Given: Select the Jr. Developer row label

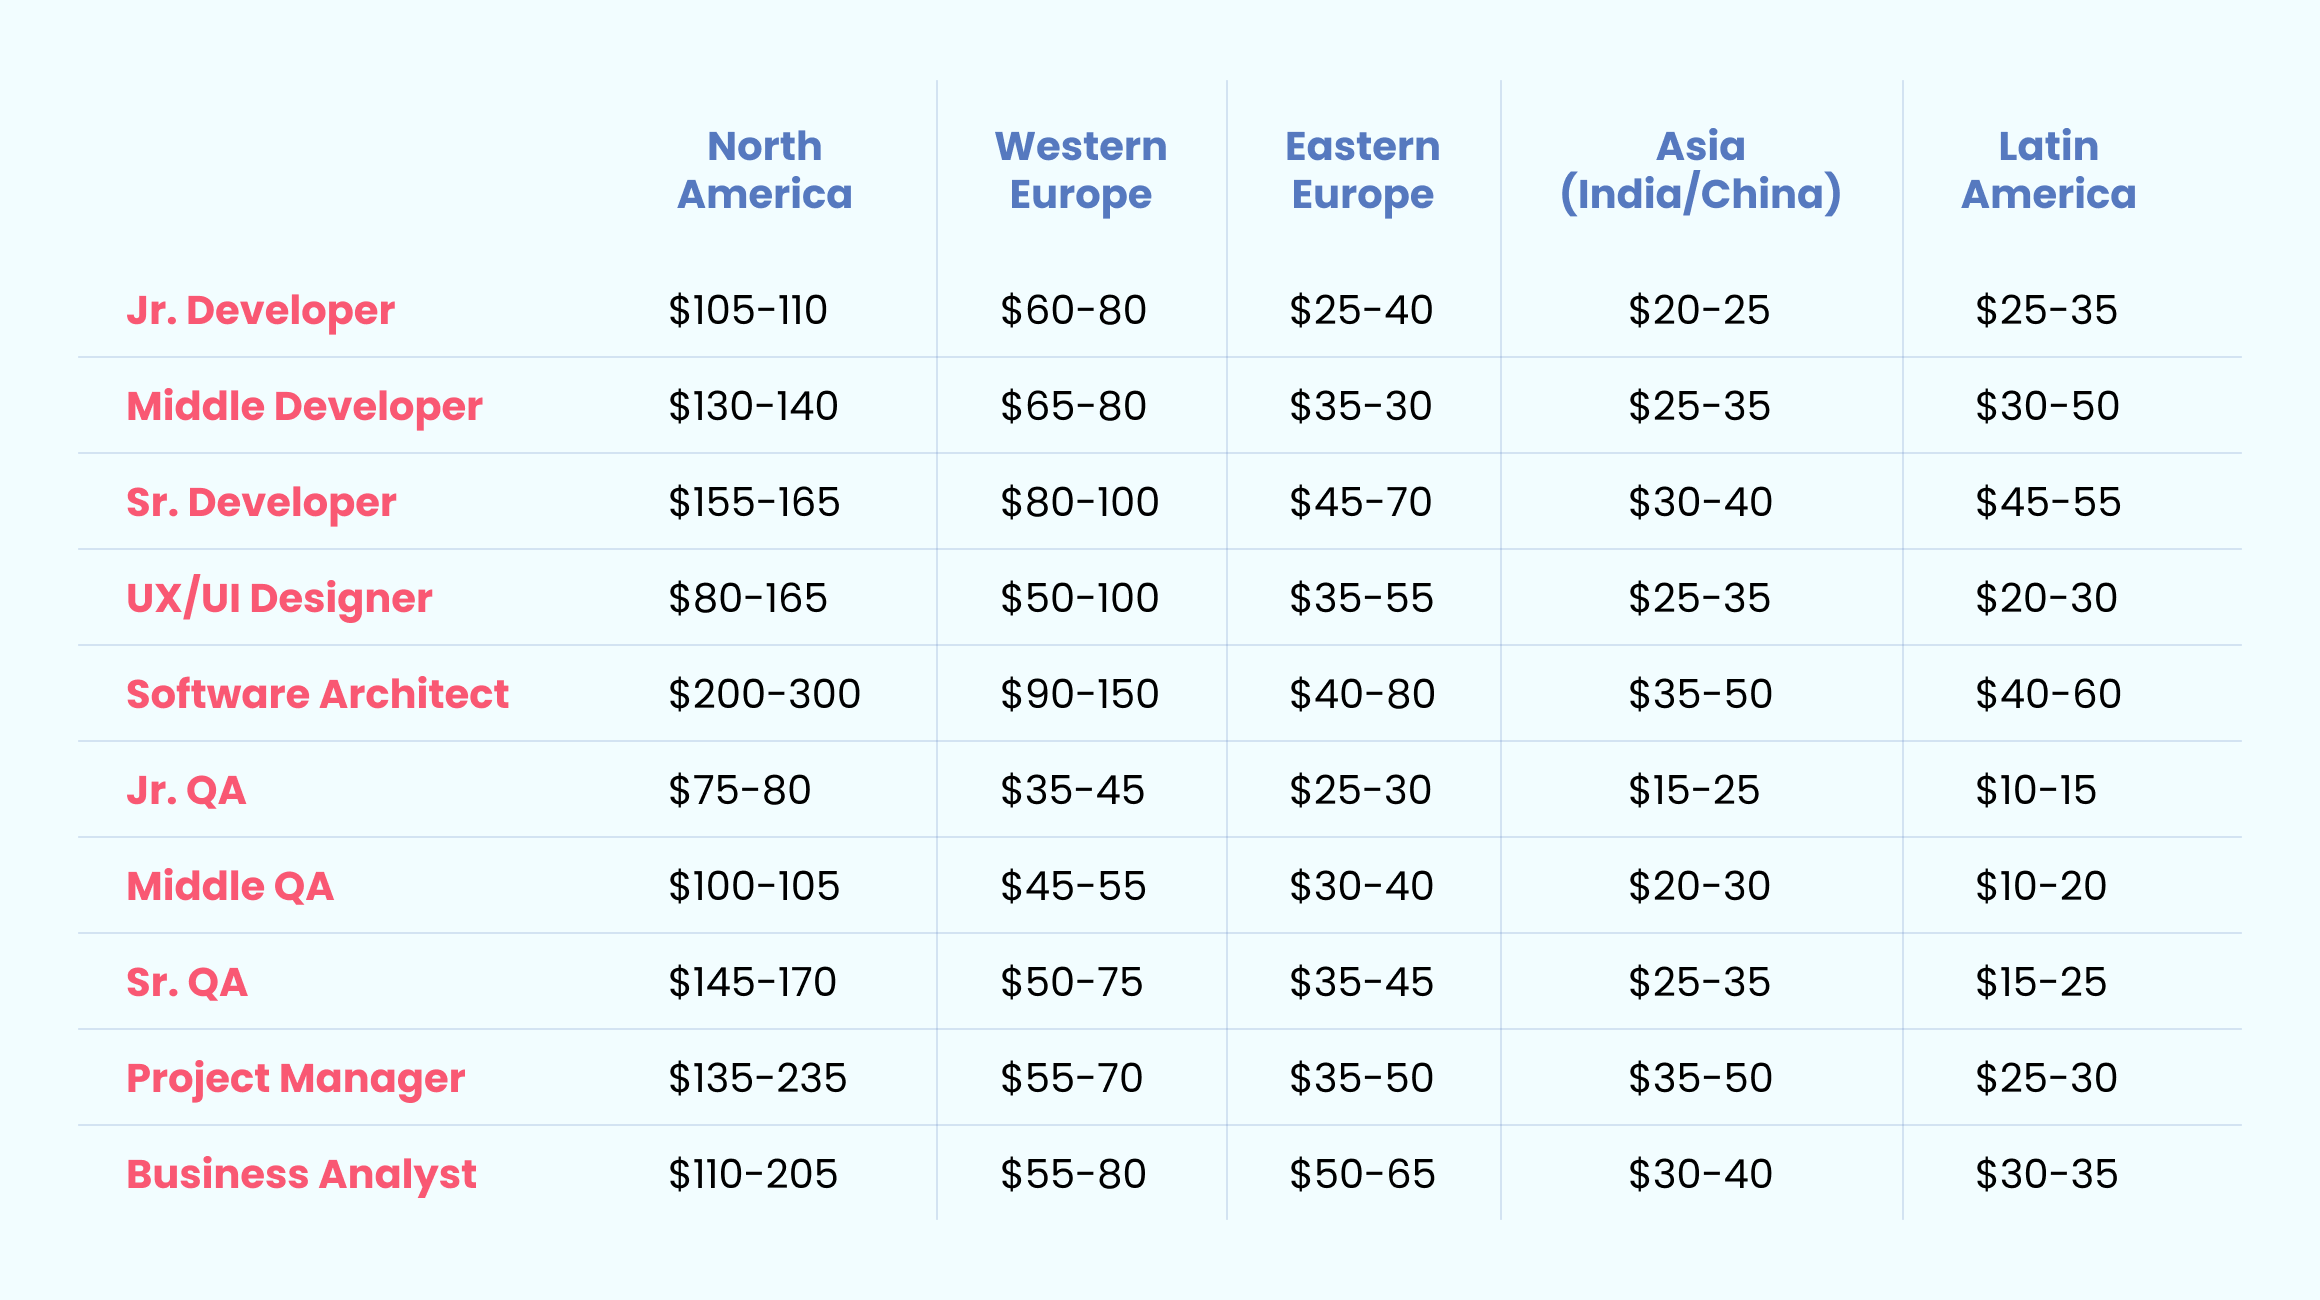Looking at the screenshot, I should click(261, 310).
